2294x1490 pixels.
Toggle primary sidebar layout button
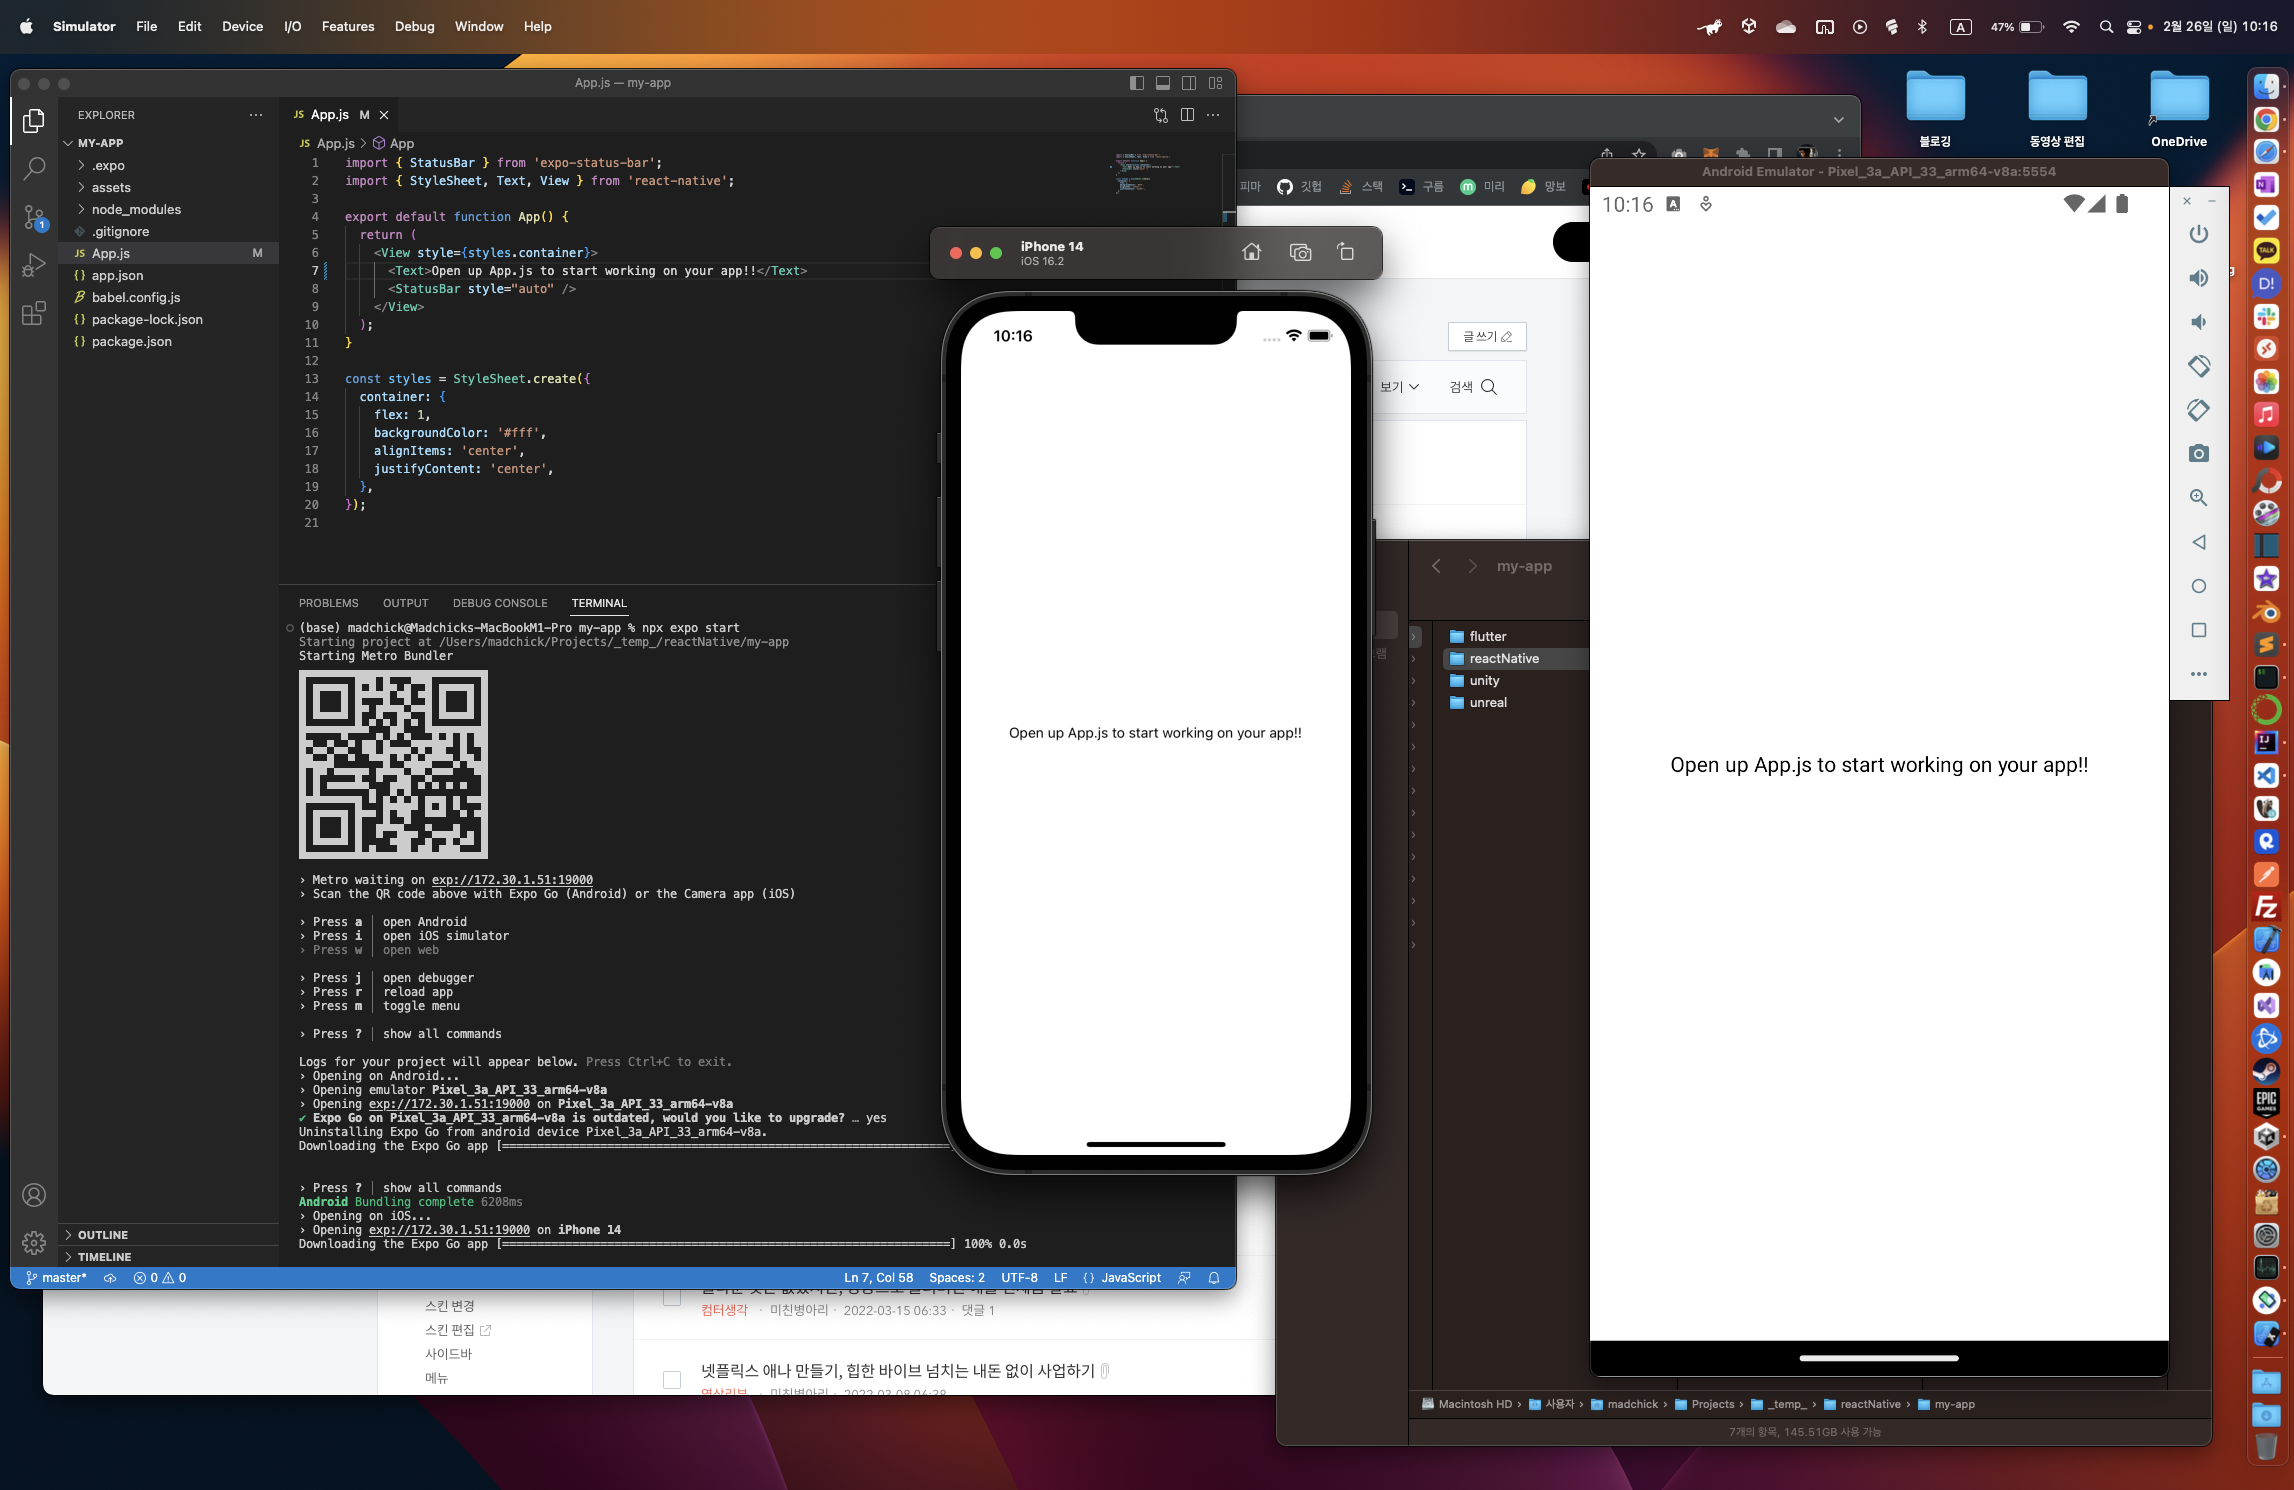coord(1137,83)
